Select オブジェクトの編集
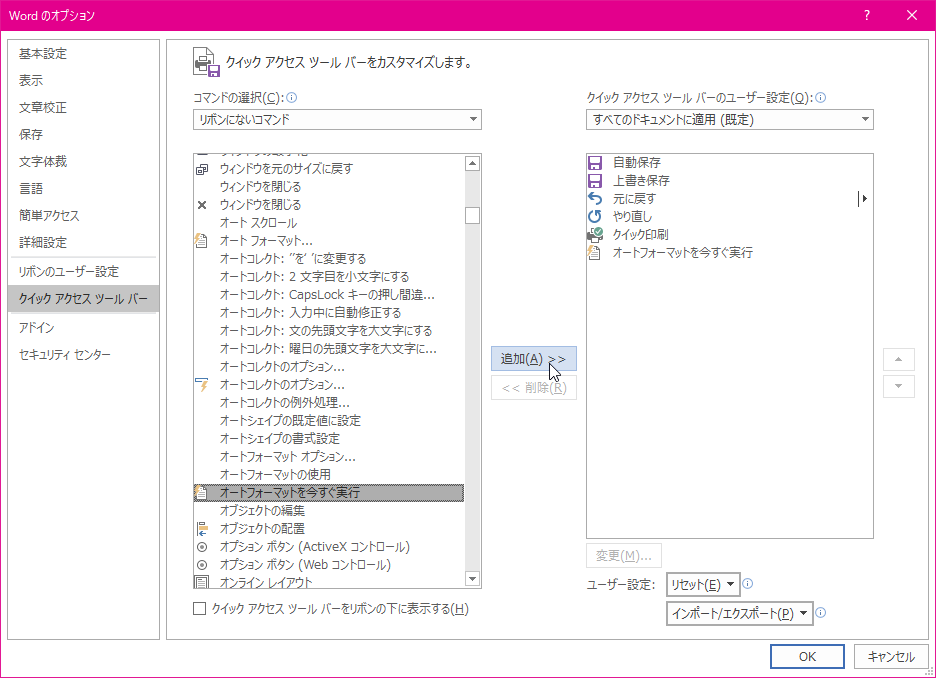 (x=329, y=510)
